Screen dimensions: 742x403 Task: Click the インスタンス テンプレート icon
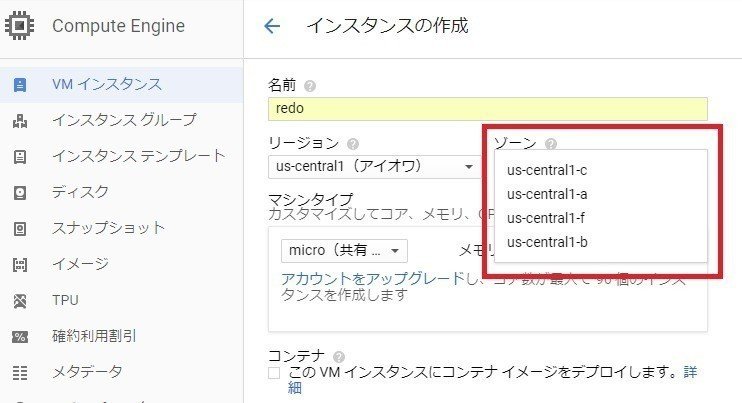pos(19,156)
